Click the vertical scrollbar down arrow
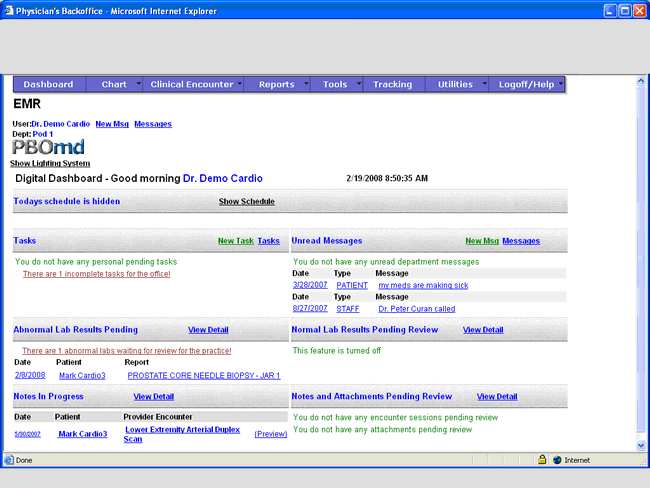Image resolution: width=650 pixels, height=488 pixels. pos(641,444)
